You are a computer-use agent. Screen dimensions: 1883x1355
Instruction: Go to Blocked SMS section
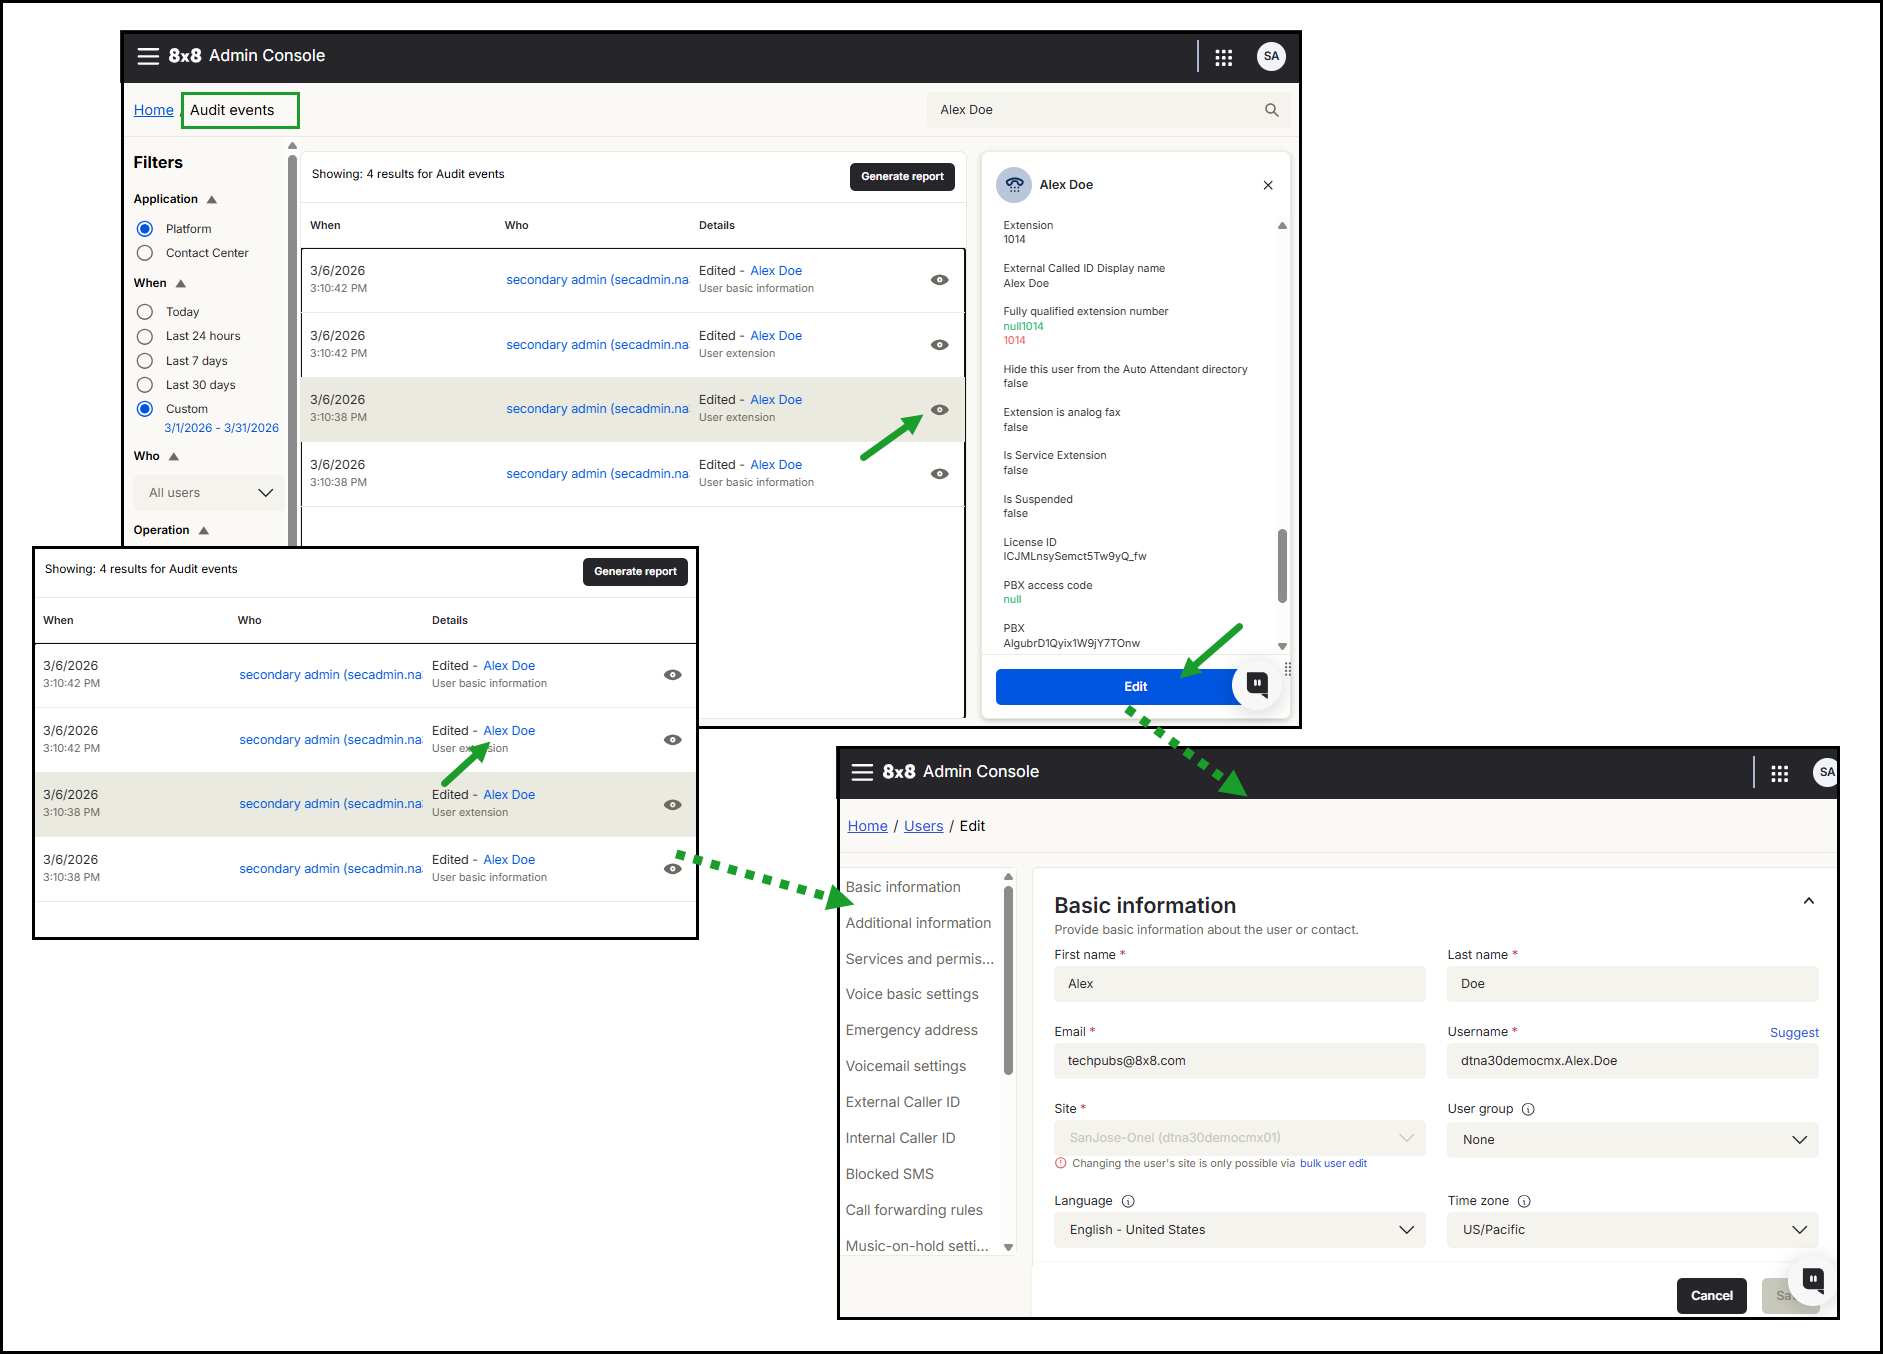[890, 1174]
